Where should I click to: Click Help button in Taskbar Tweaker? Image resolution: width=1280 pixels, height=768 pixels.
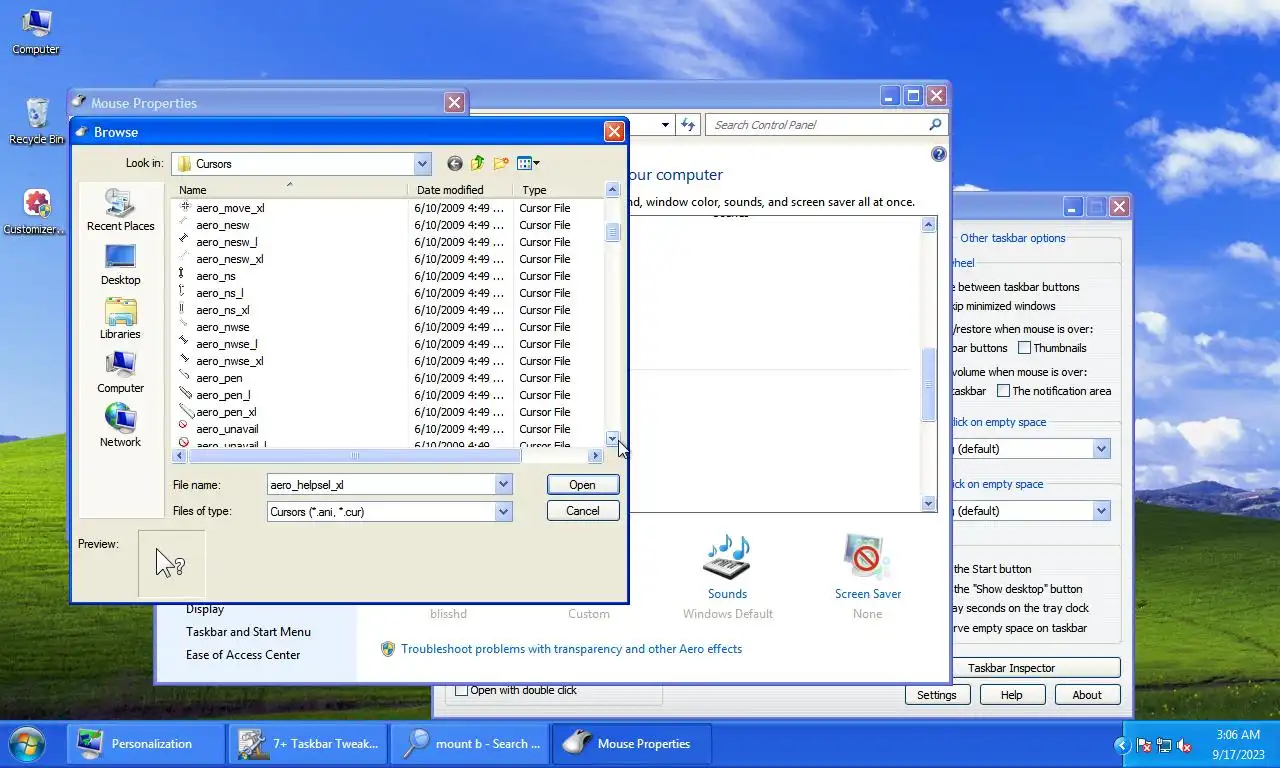tap(1012, 695)
